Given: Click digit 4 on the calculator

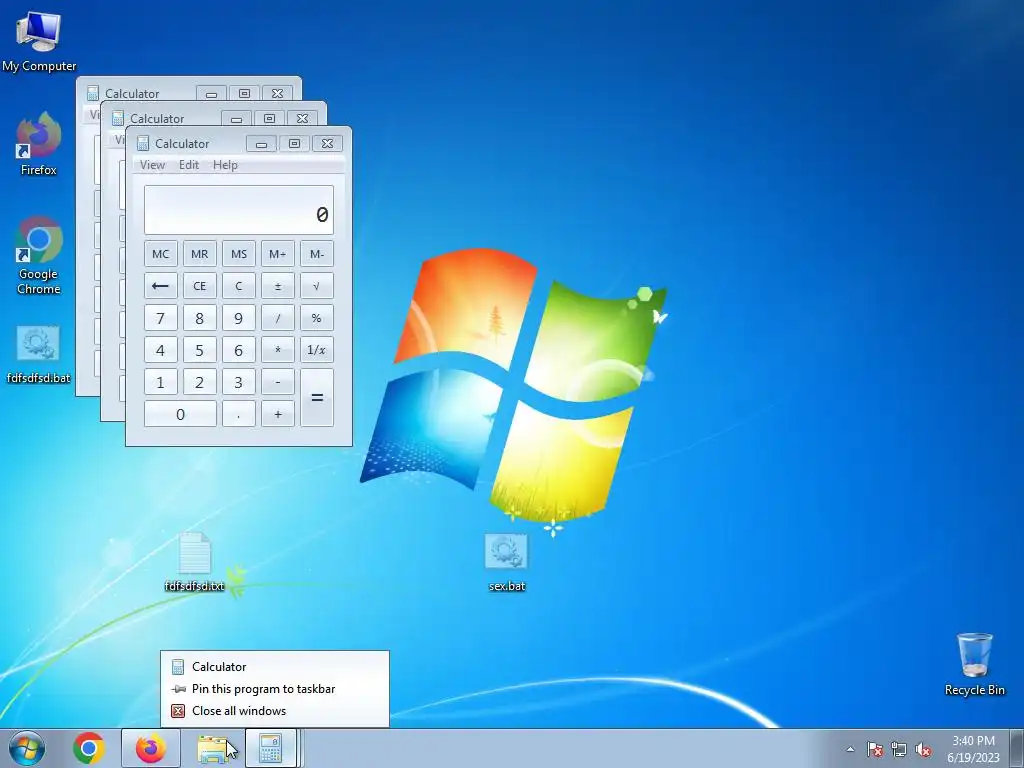Looking at the screenshot, I should pyautogui.click(x=161, y=350).
